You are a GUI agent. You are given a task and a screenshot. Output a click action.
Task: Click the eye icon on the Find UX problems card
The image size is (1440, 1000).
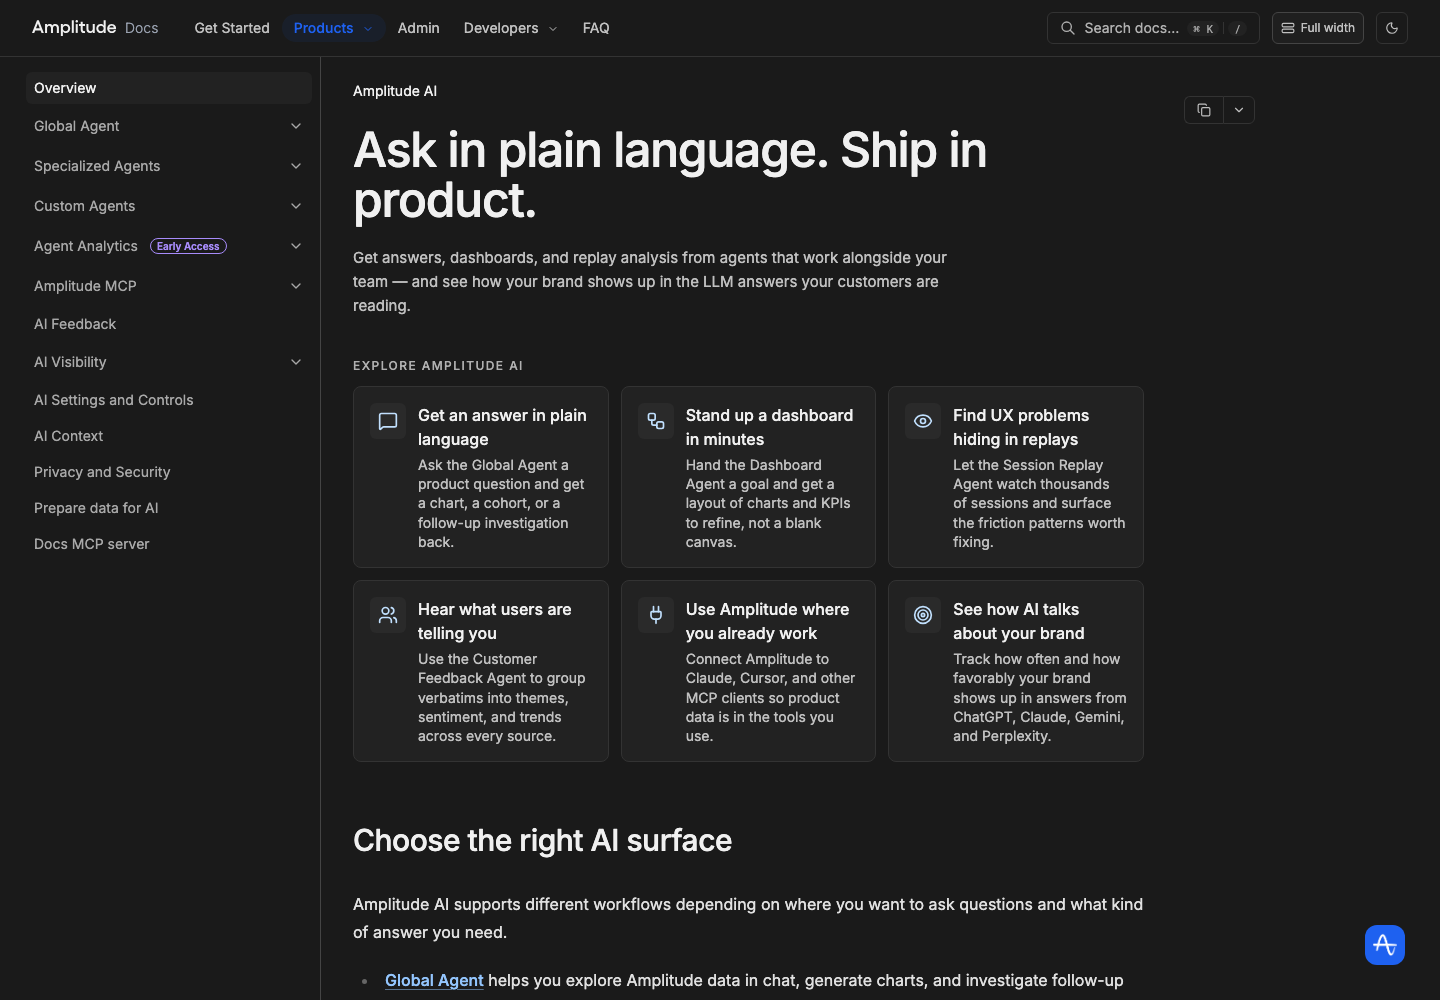click(923, 421)
